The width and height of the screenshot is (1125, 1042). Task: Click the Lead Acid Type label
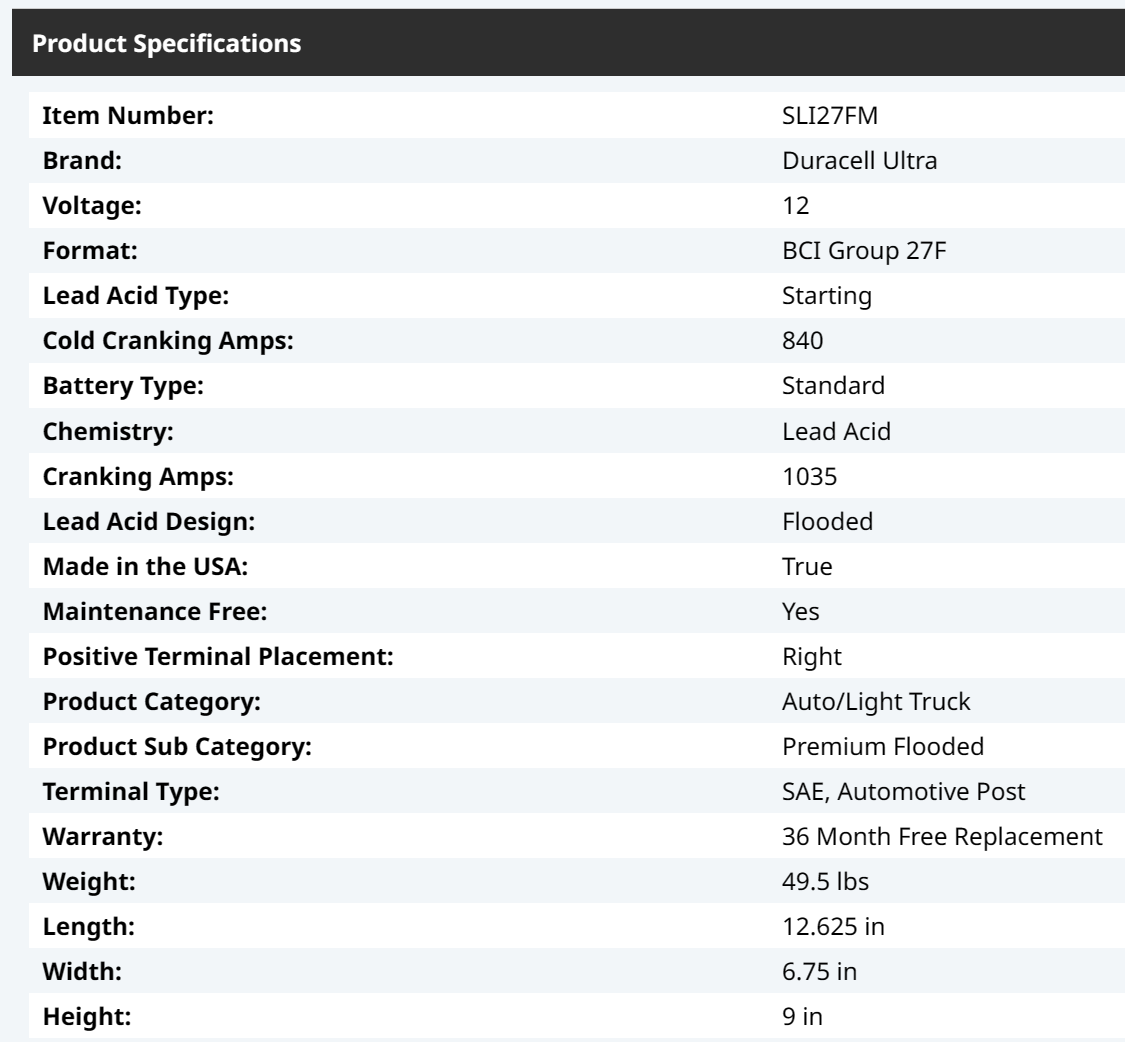point(136,296)
